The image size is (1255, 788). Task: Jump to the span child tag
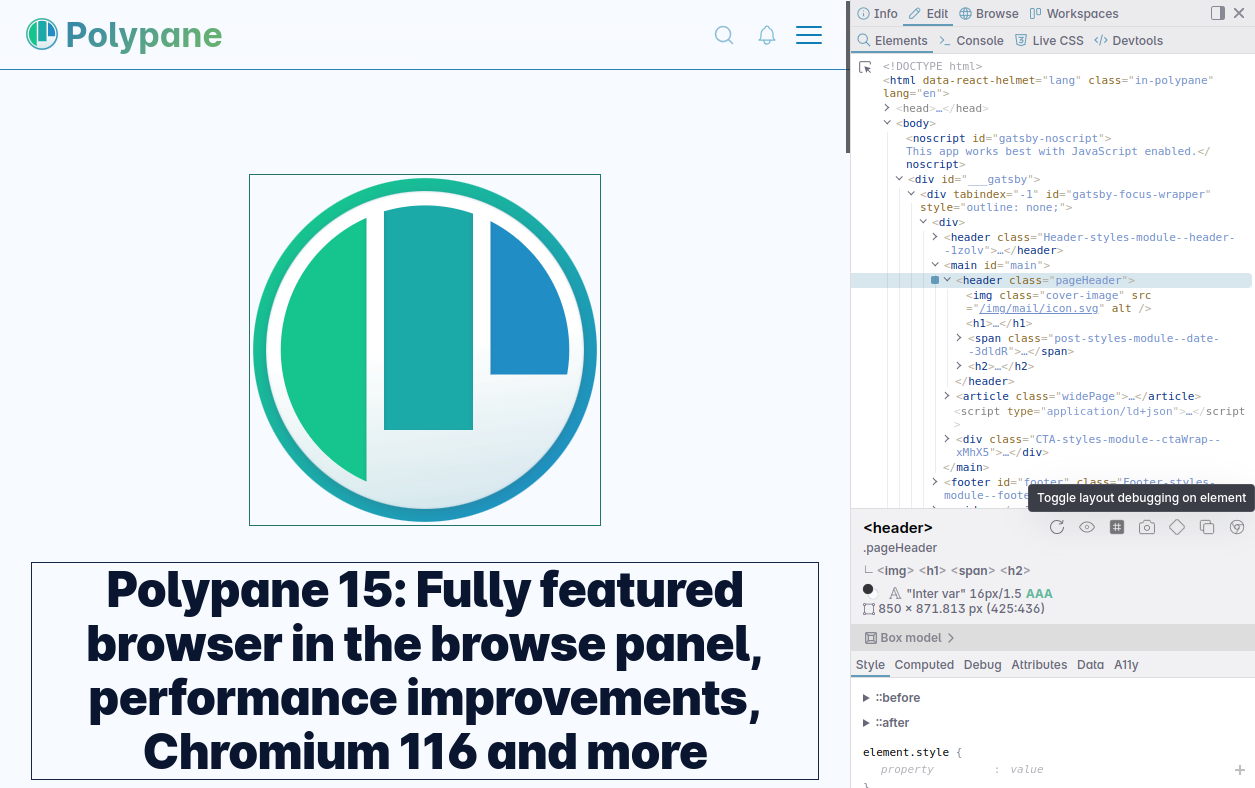tap(973, 570)
